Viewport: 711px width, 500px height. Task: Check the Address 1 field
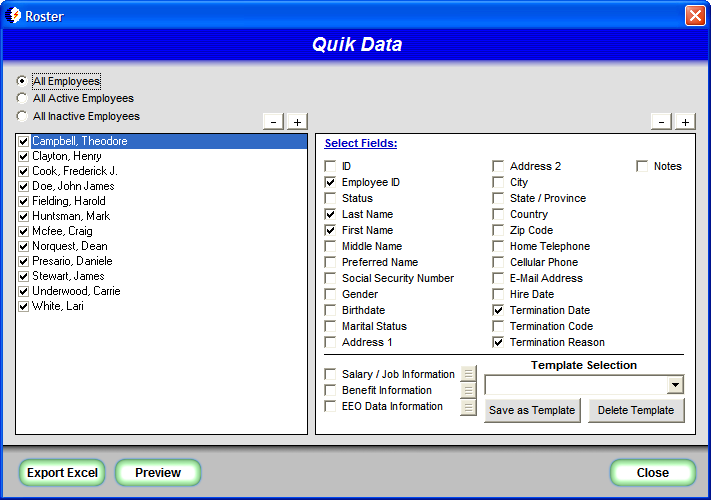point(330,342)
